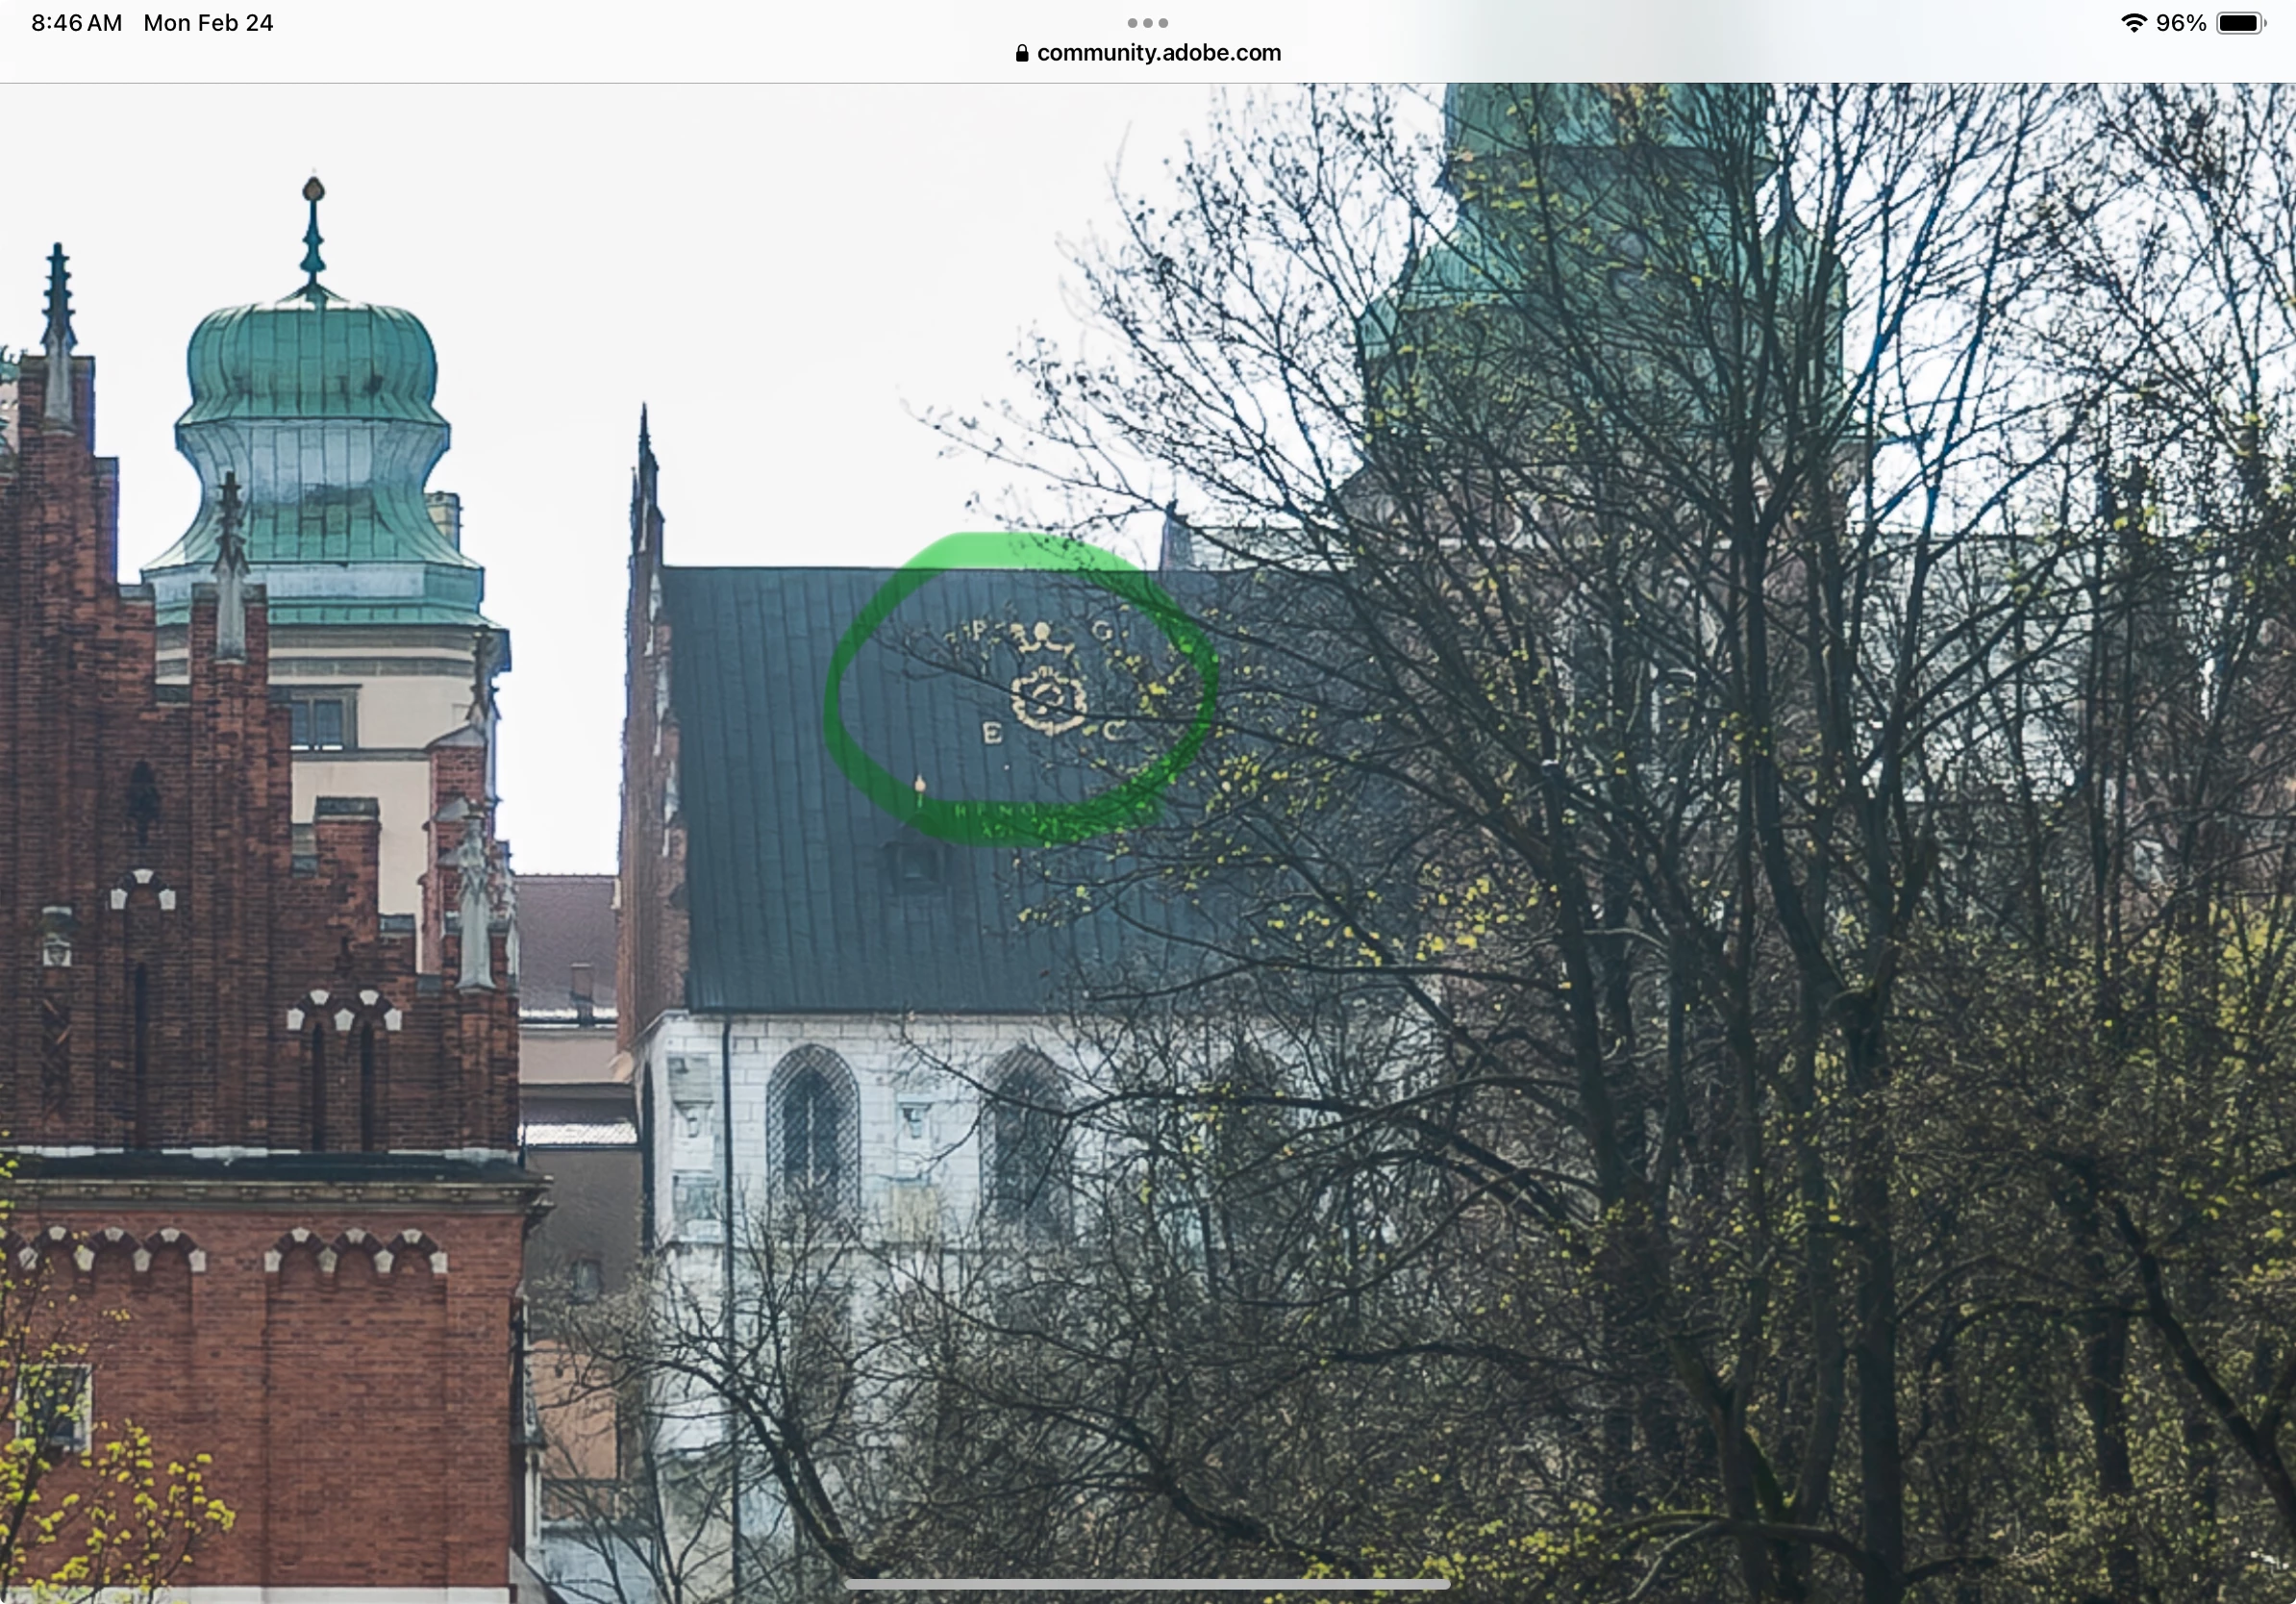
Task: Tap the padlock icon beside the URL
Action: pyautogui.click(x=1021, y=54)
